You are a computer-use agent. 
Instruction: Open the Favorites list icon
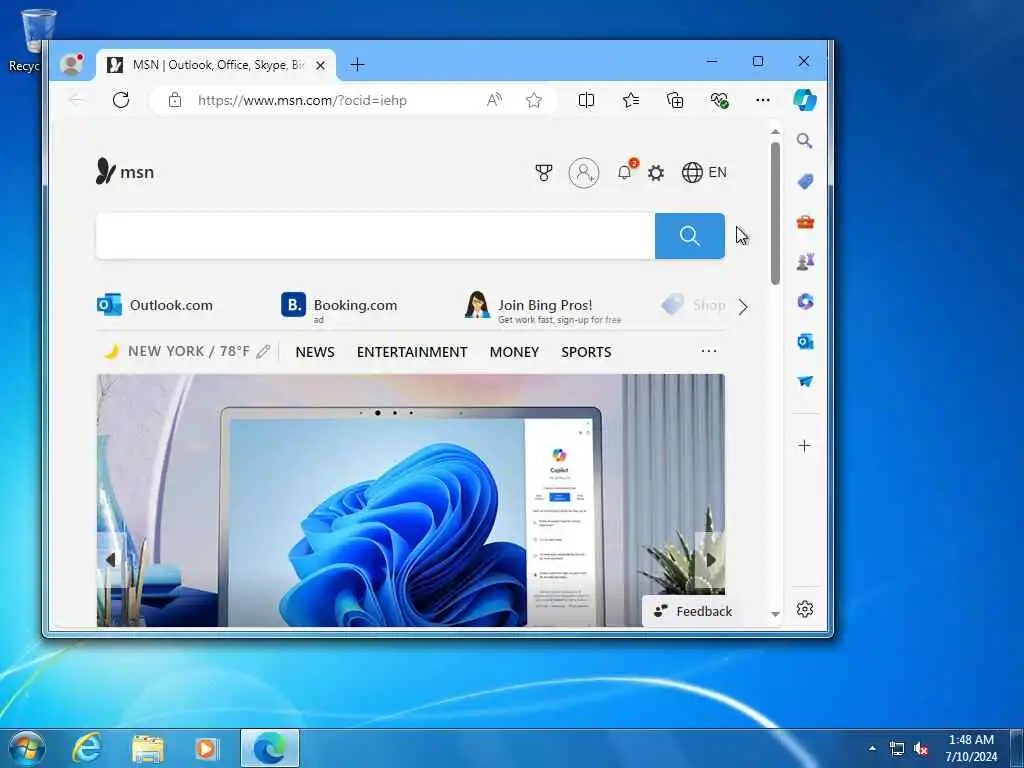[x=631, y=100]
